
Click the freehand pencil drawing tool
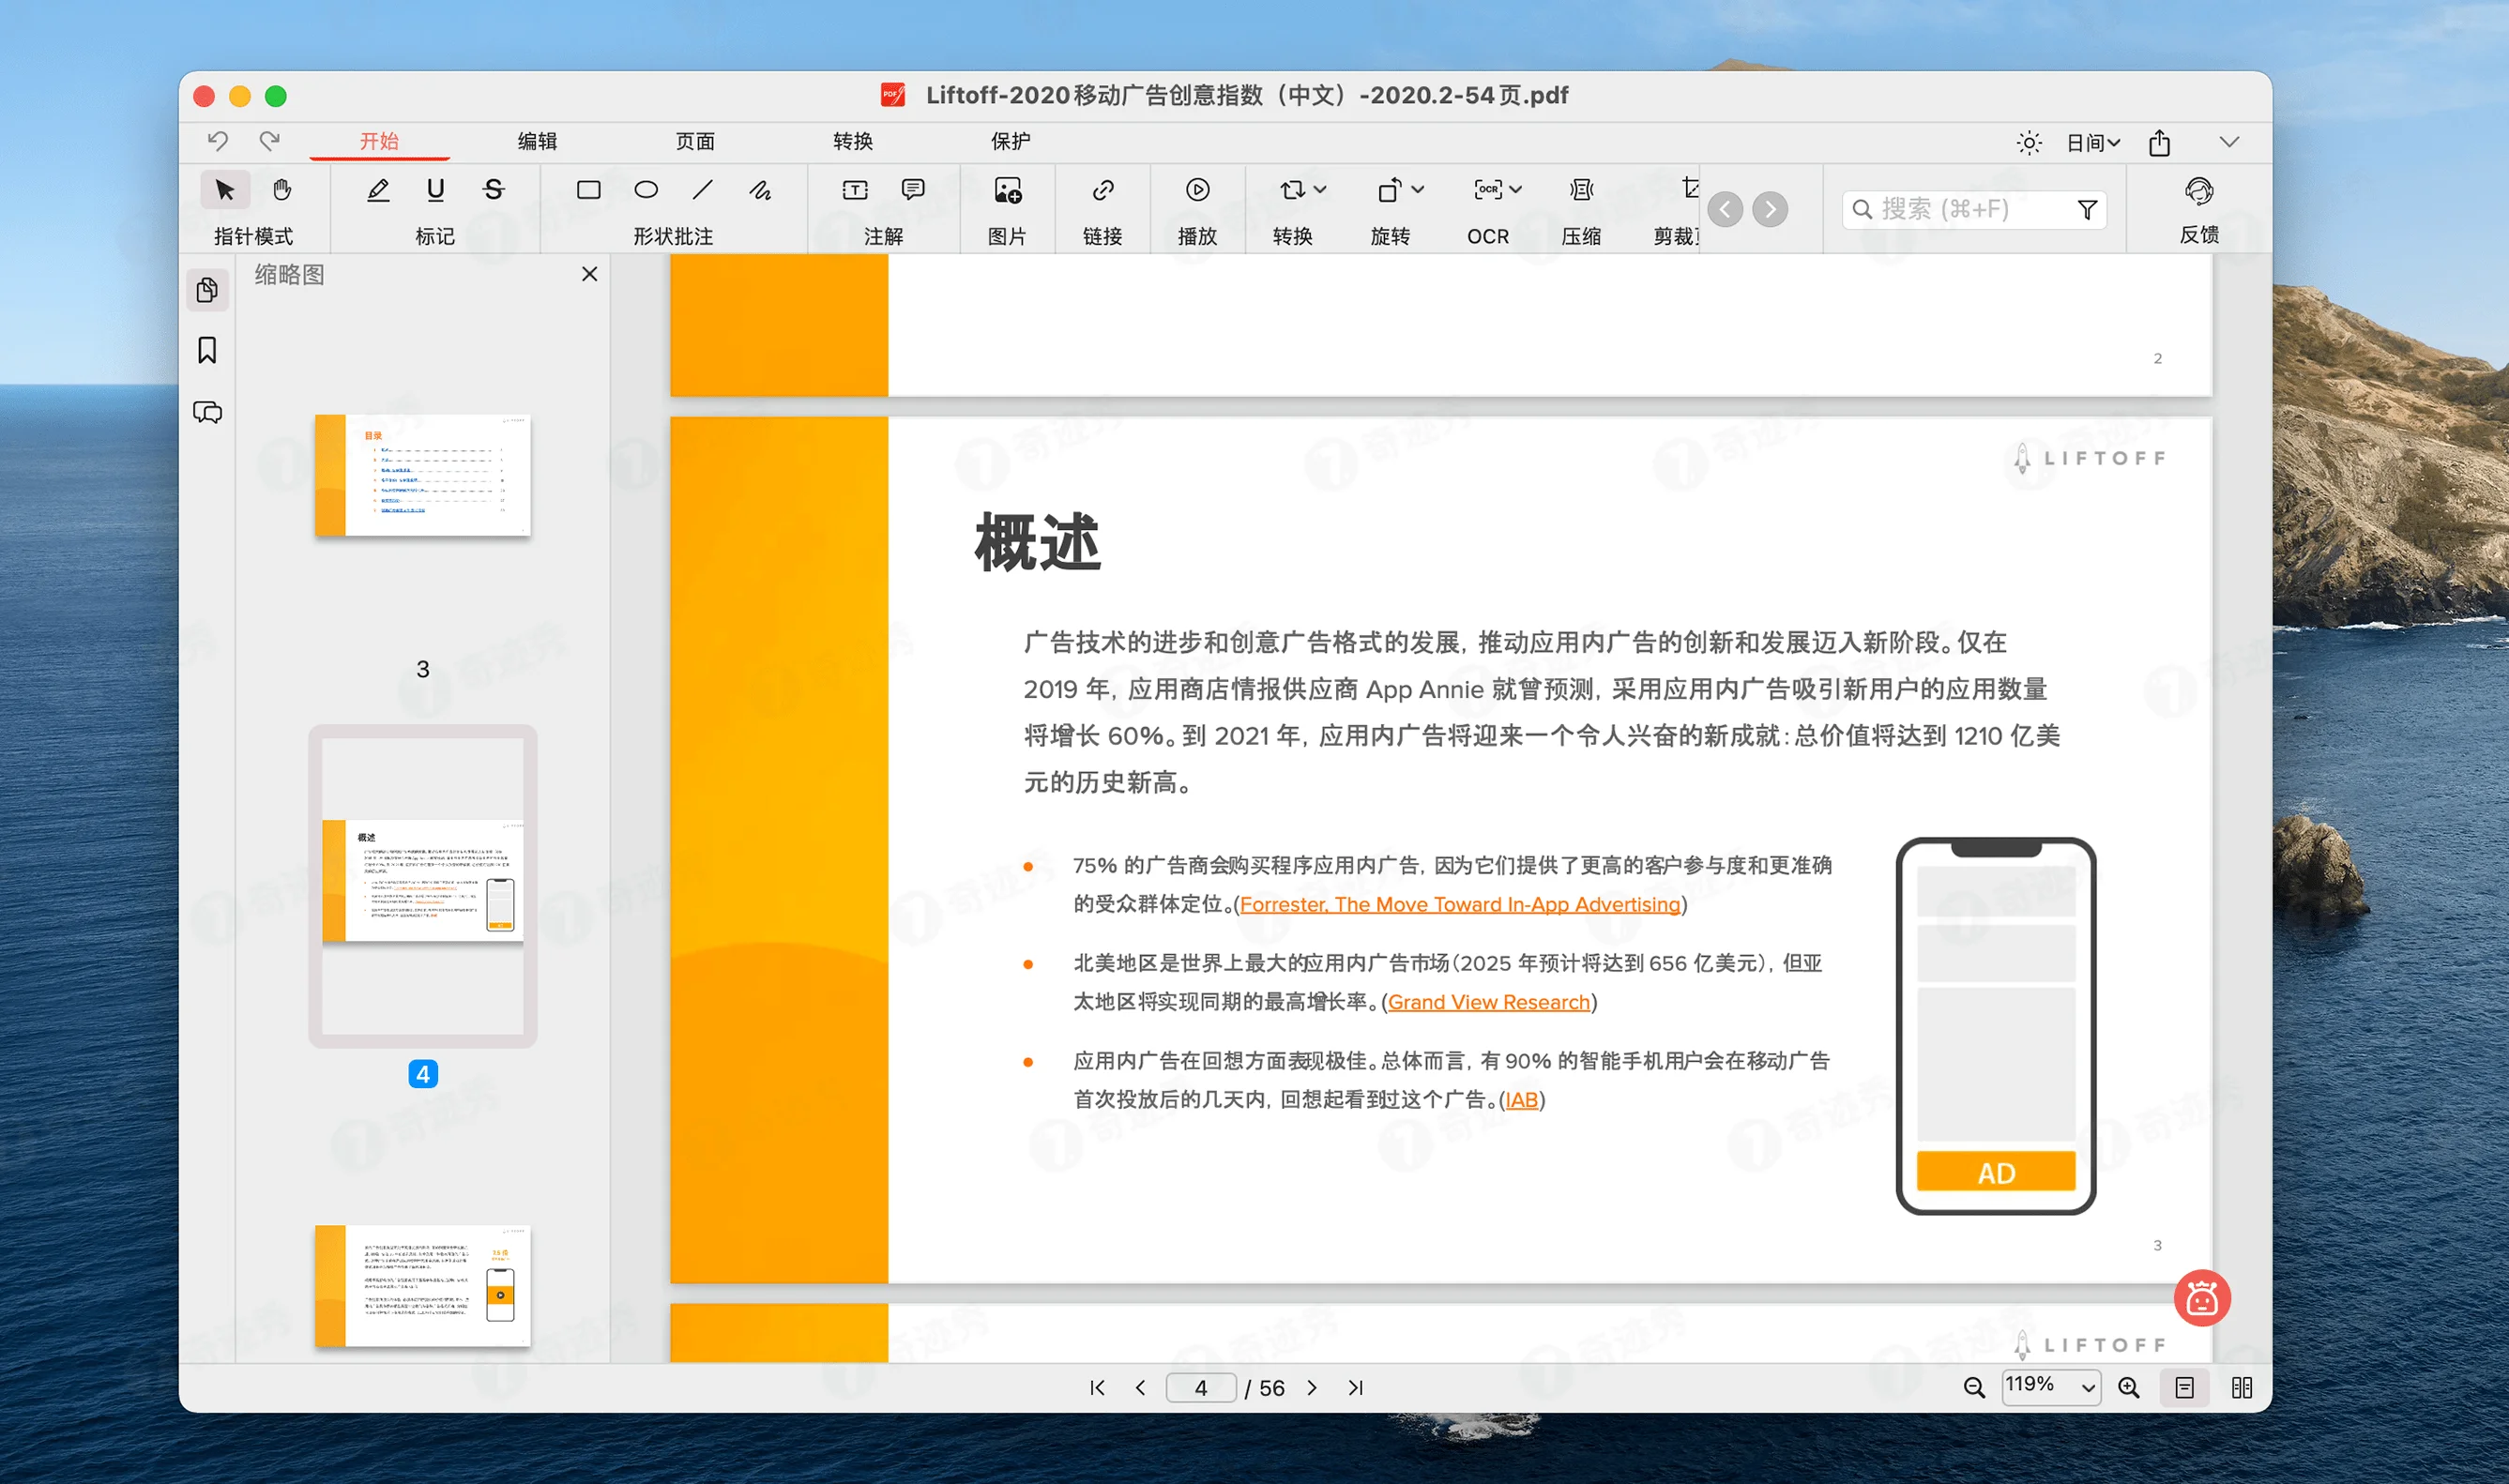coord(760,190)
